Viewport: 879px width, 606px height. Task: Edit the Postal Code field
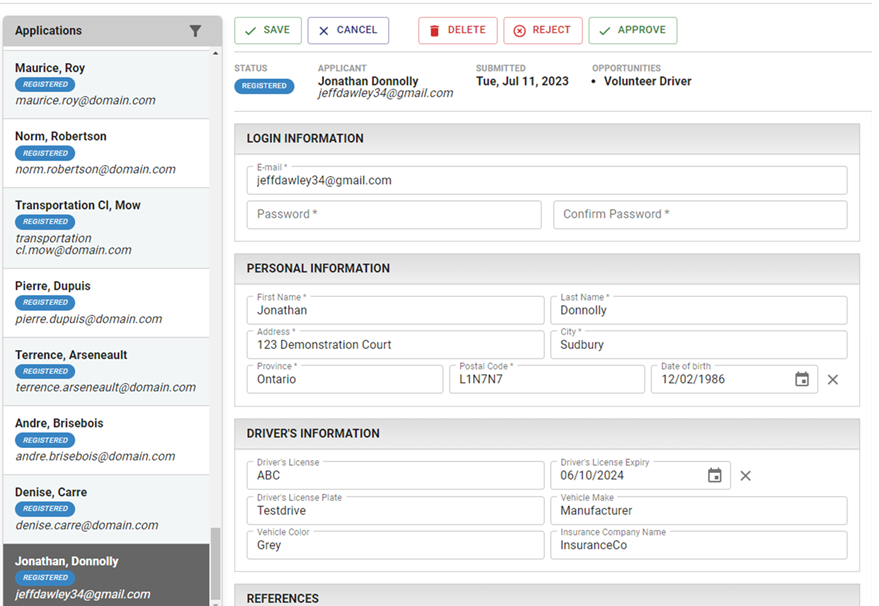click(x=547, y=380)
